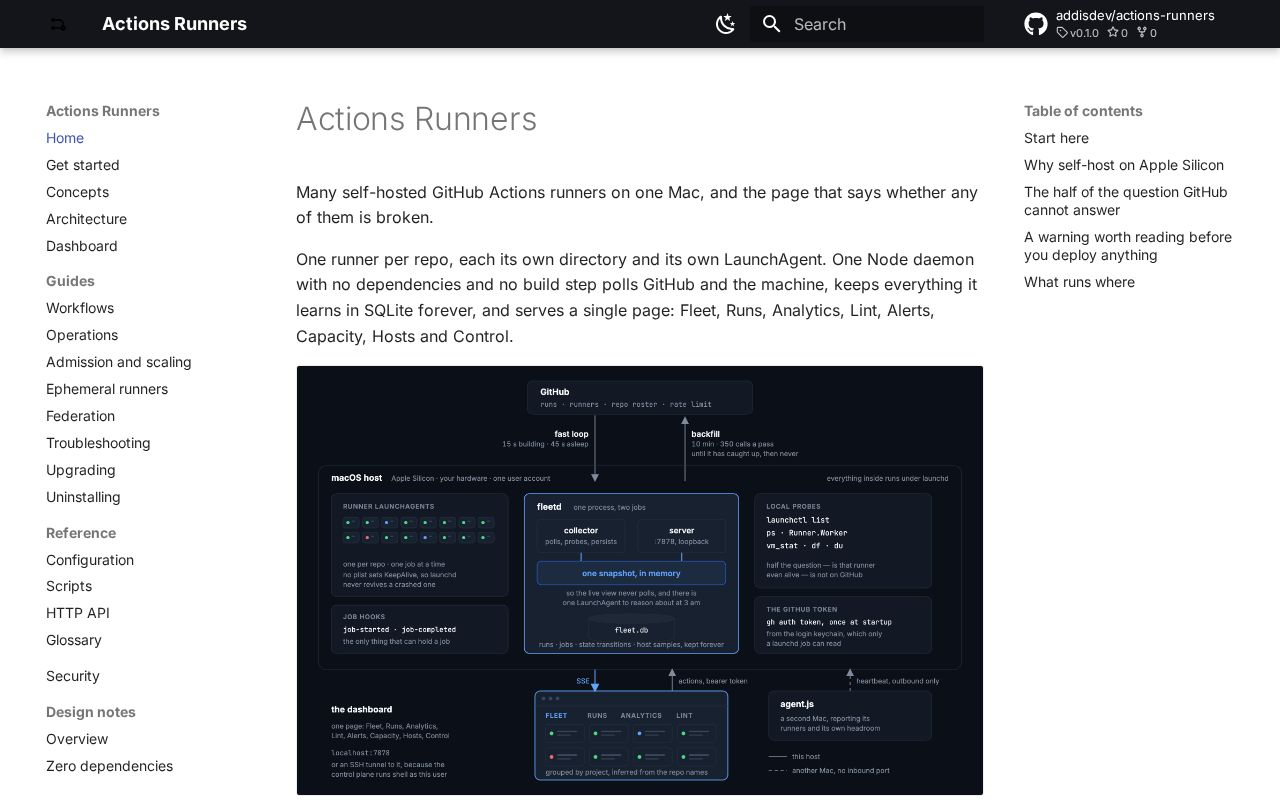The height and width of the screenshot is (800, 1280).
Task: Click the architecture diagram image
Action: (640, 580)
